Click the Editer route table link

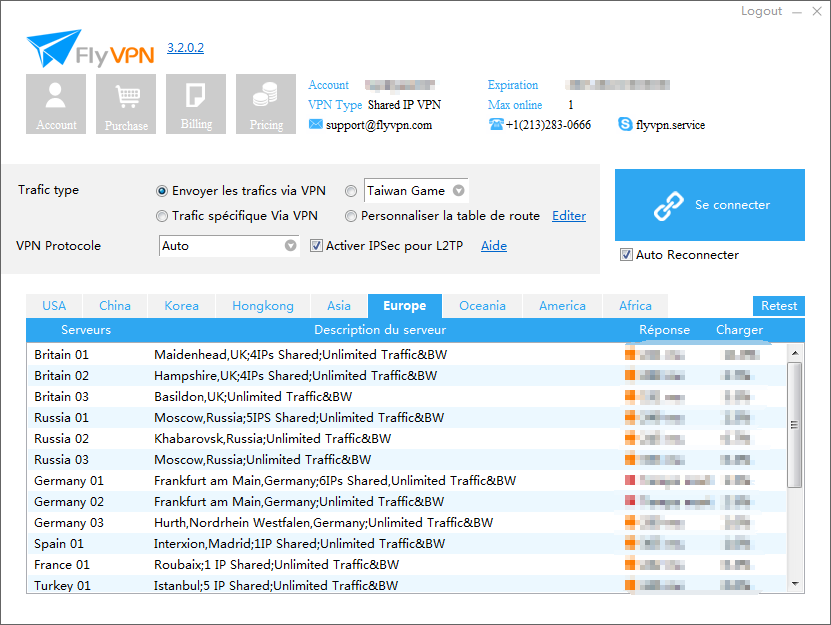569,216
